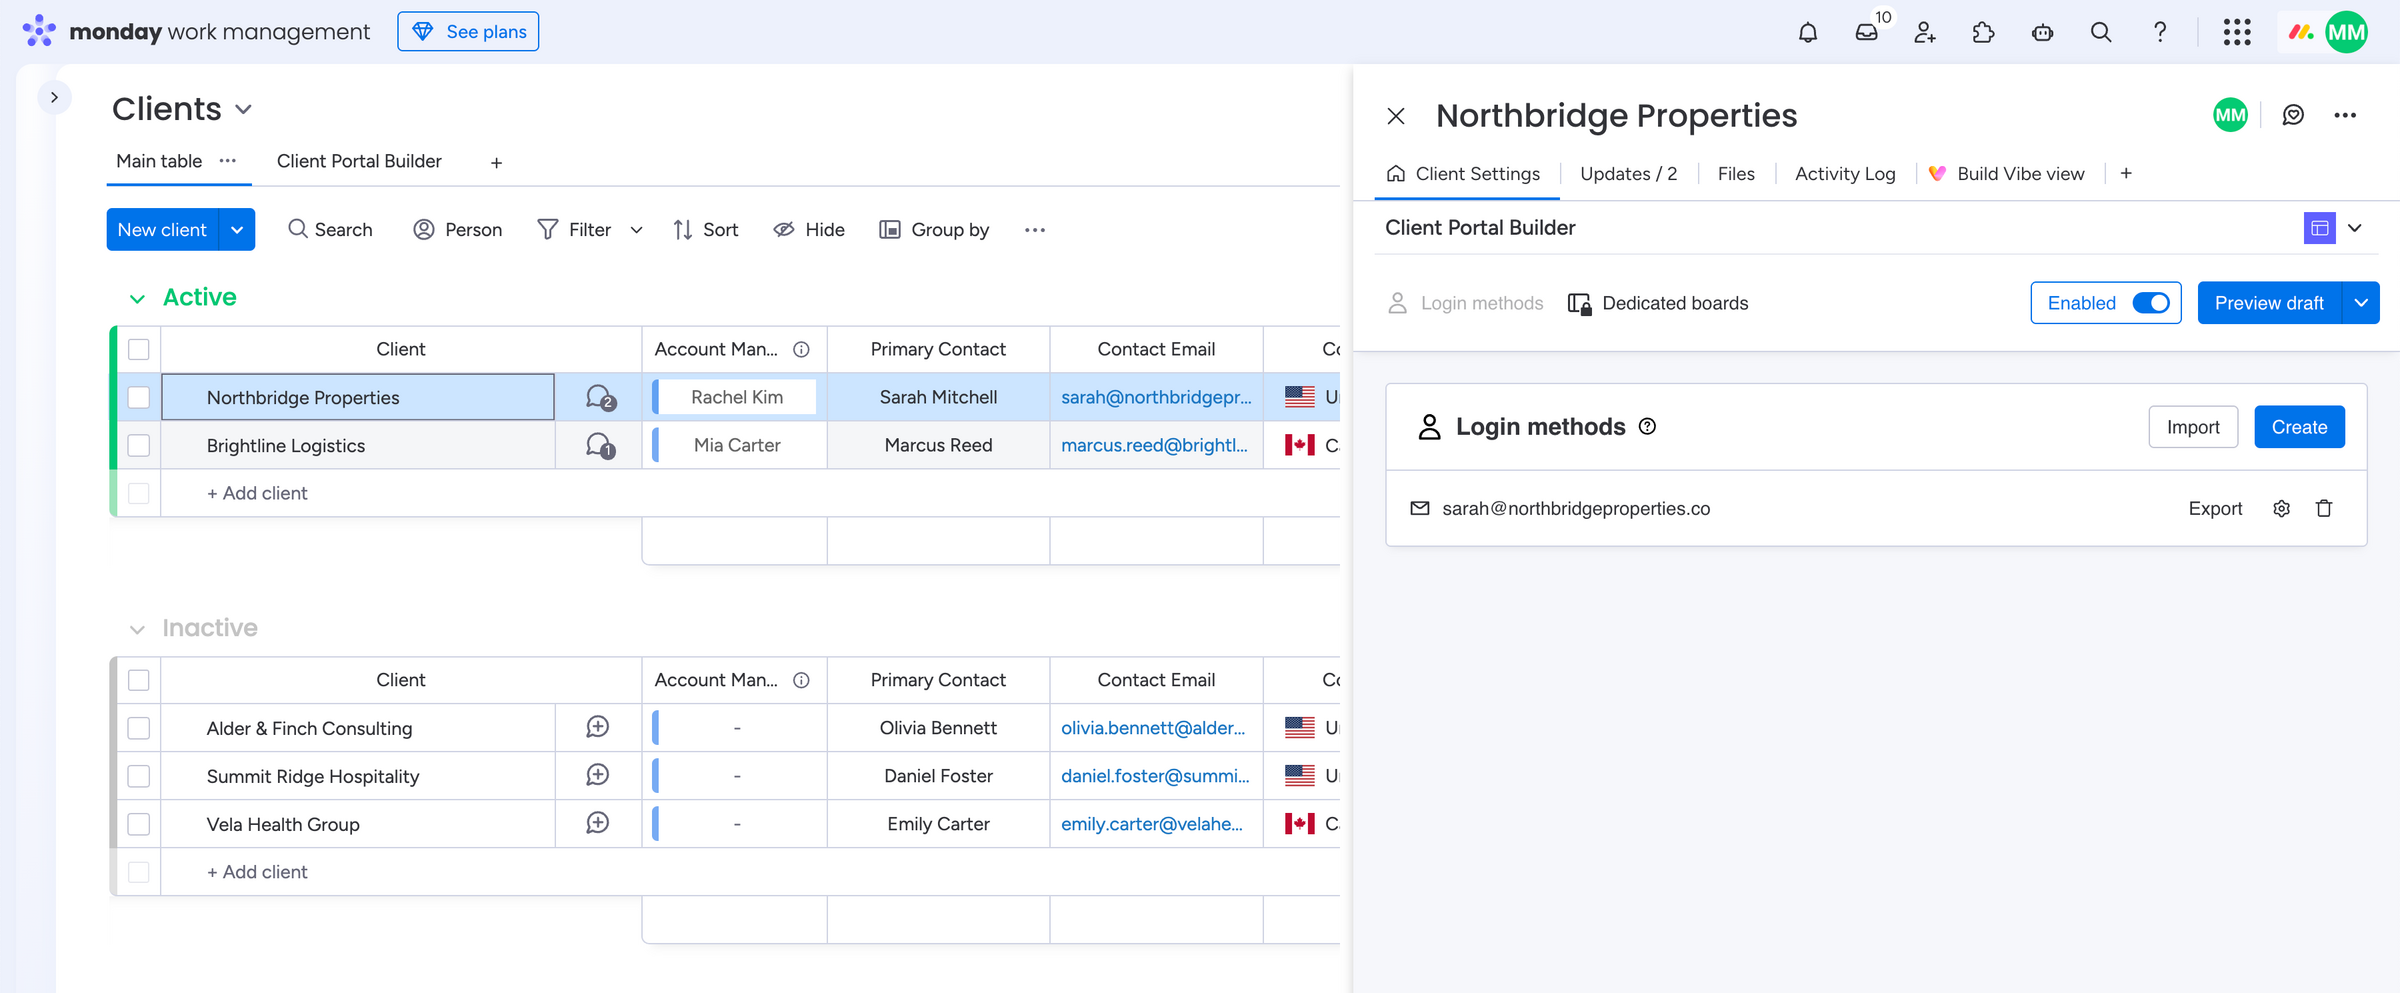Tick the Summit Ridge Hospitality checkbox

pos(139,776)
